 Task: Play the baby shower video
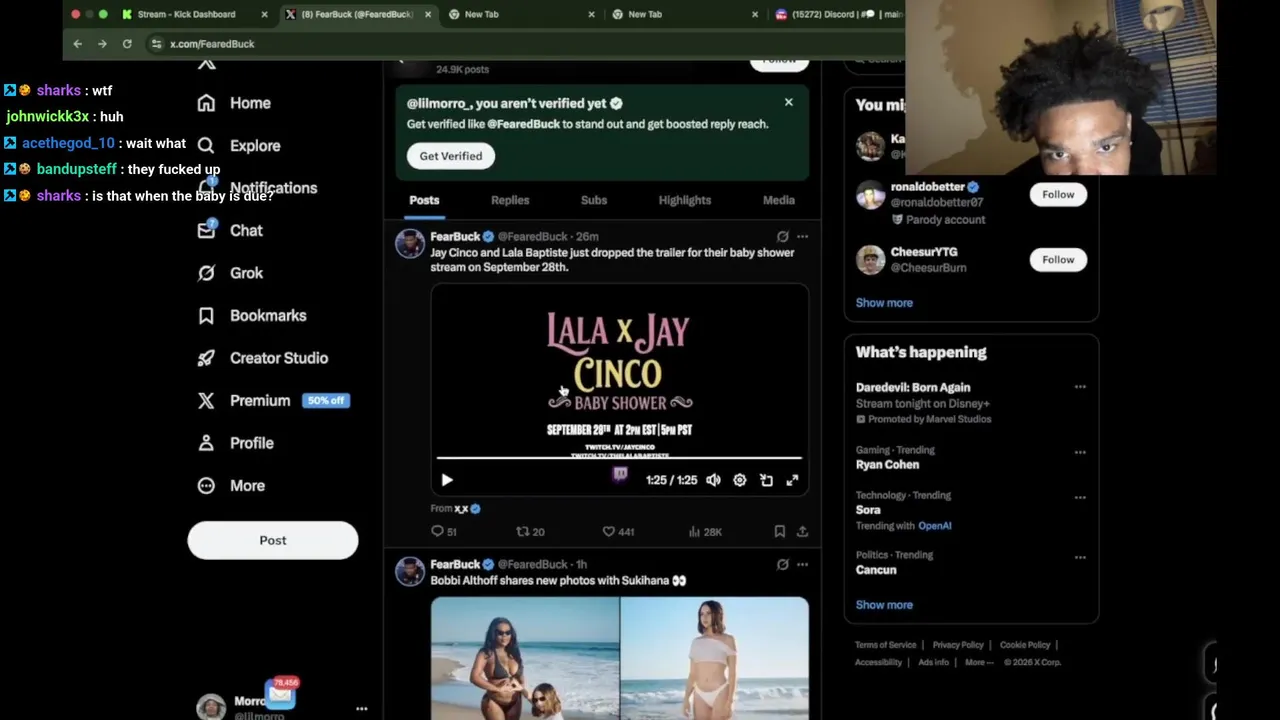[447, 480]
